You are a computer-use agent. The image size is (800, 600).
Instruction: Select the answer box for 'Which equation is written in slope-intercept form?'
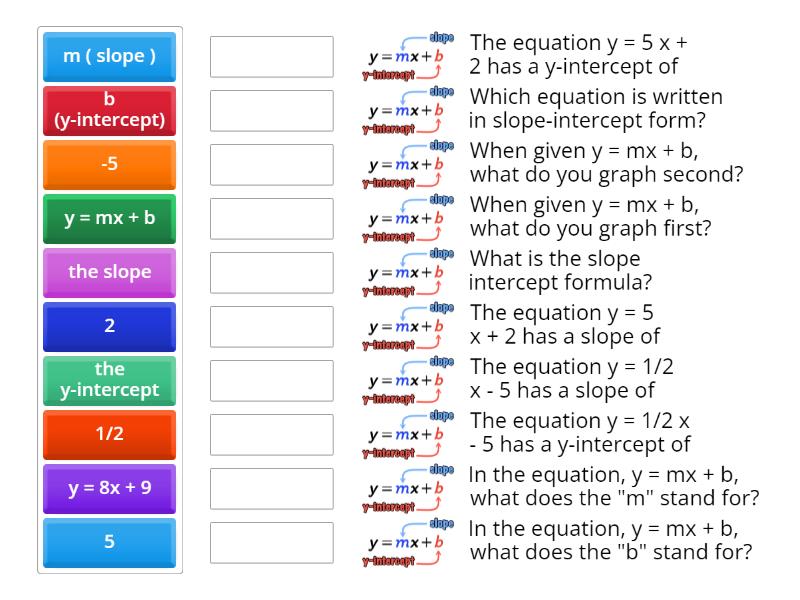272,111
